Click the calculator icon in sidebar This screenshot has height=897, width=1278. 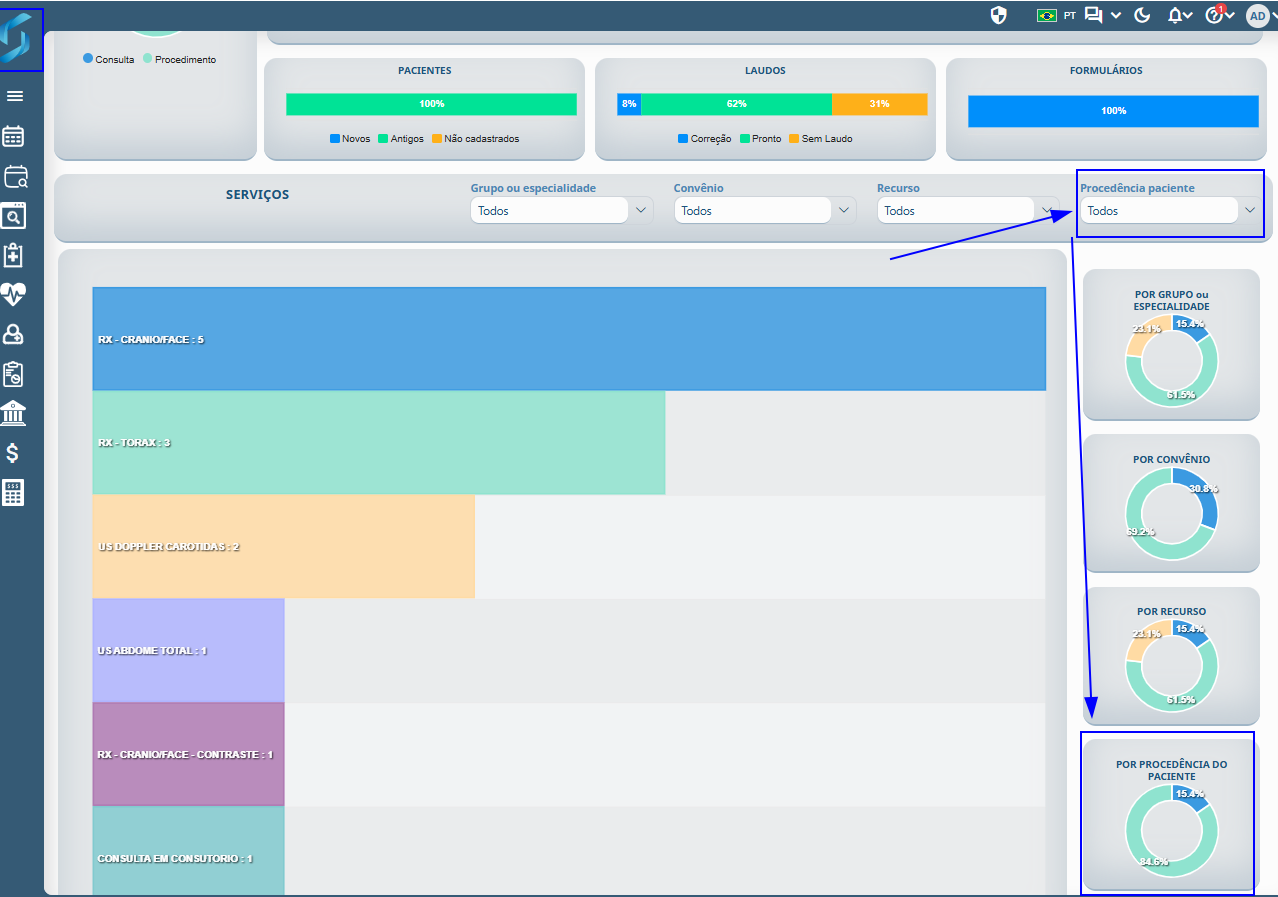click(x=14, y=493)
